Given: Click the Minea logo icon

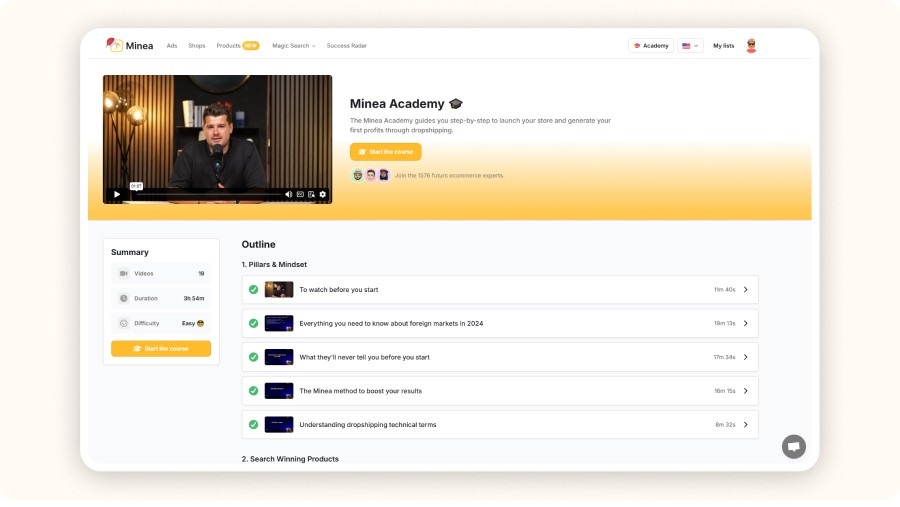Looking at the screenshot, I should pos(114,44).
